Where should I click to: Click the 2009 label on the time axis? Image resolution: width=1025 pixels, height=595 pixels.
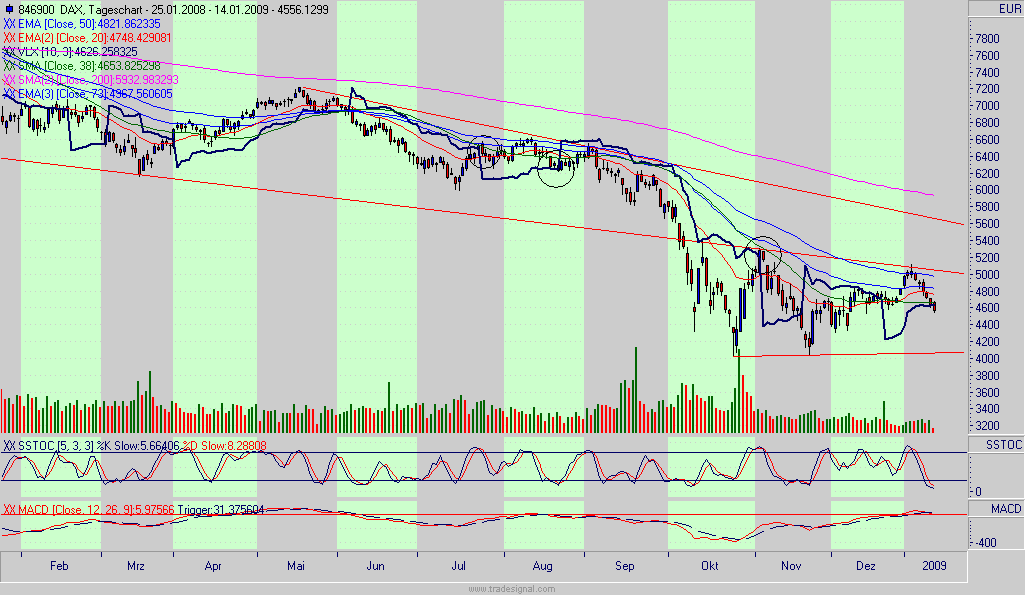coord(932,566)
